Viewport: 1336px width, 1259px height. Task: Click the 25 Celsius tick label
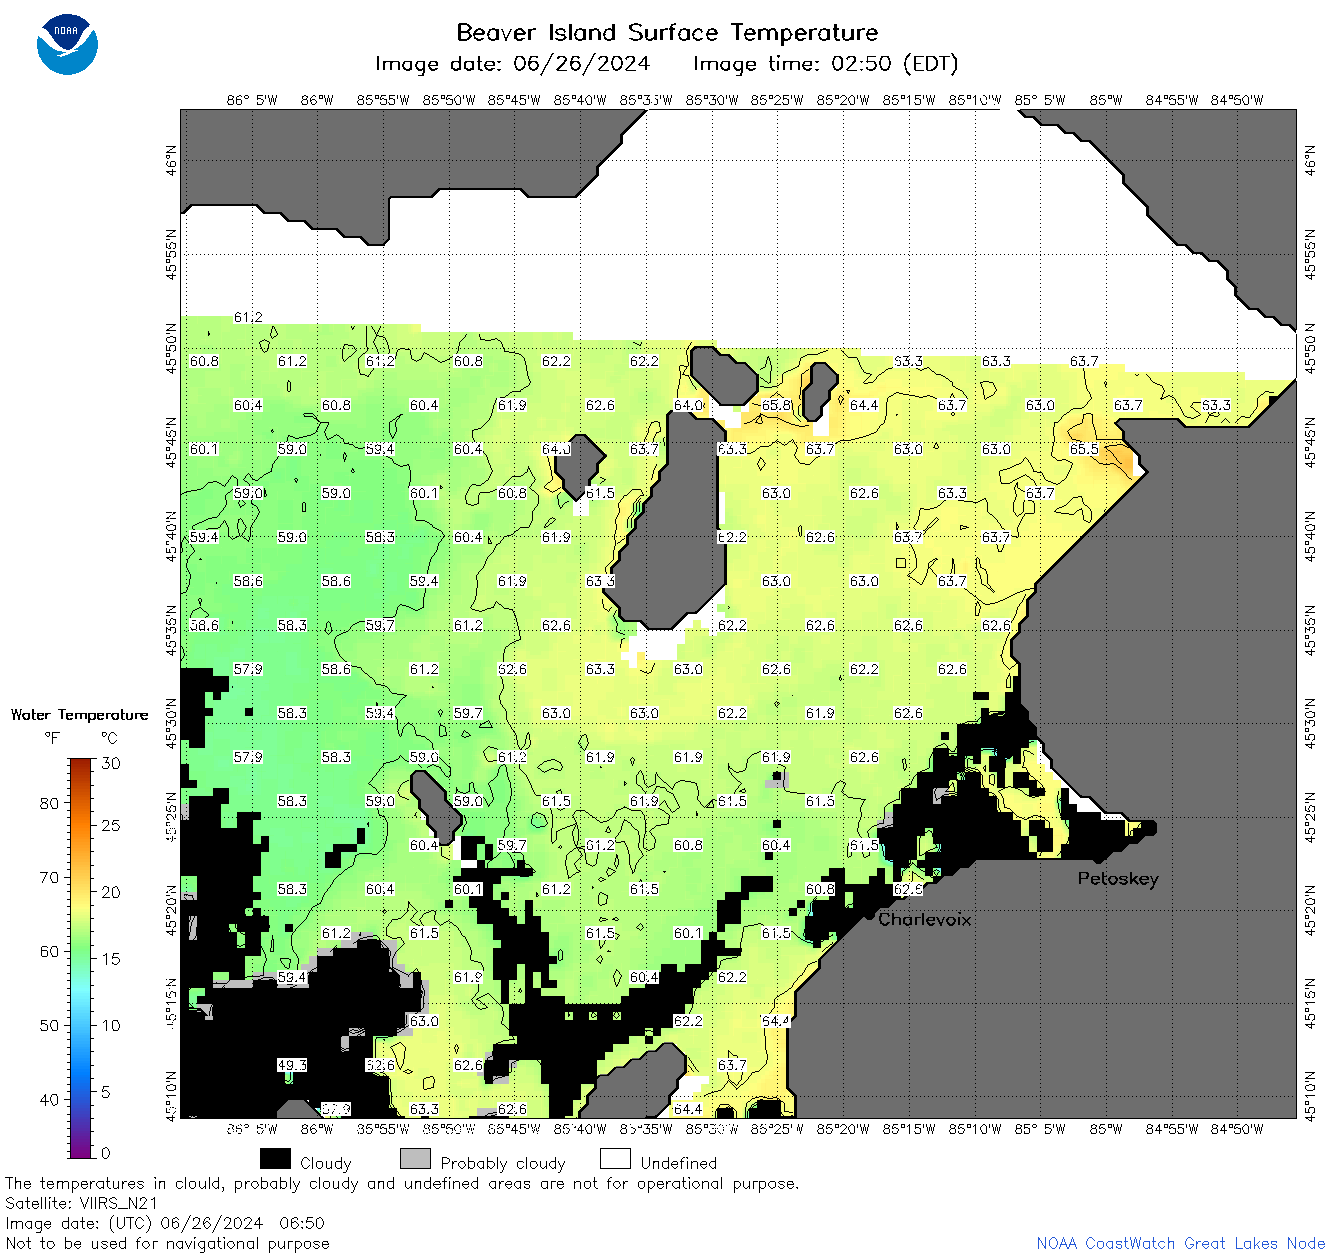click(111, 825)
